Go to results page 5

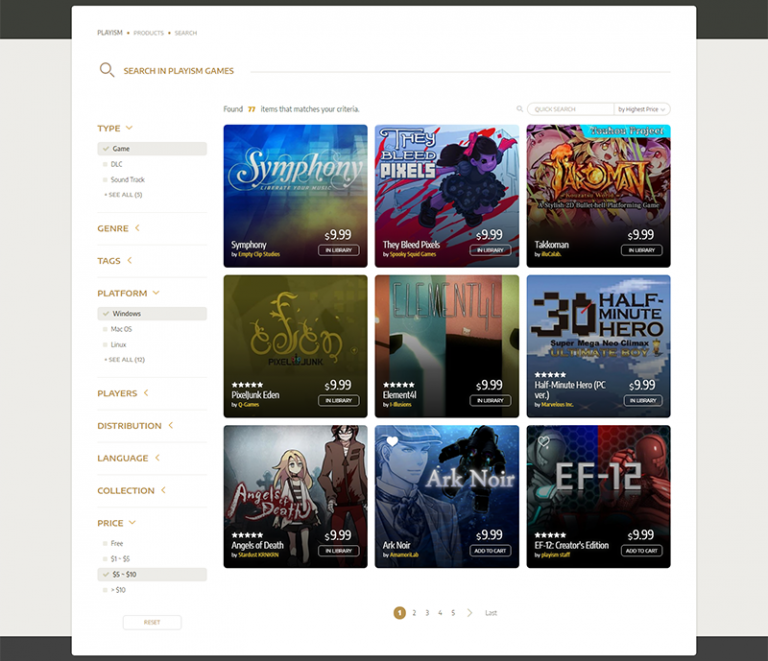[453, 613]
